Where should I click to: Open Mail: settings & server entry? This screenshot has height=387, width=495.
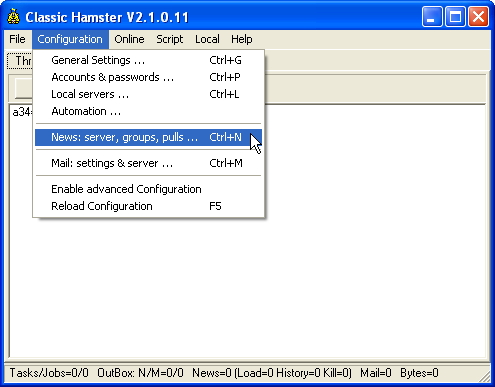(148, 163)
